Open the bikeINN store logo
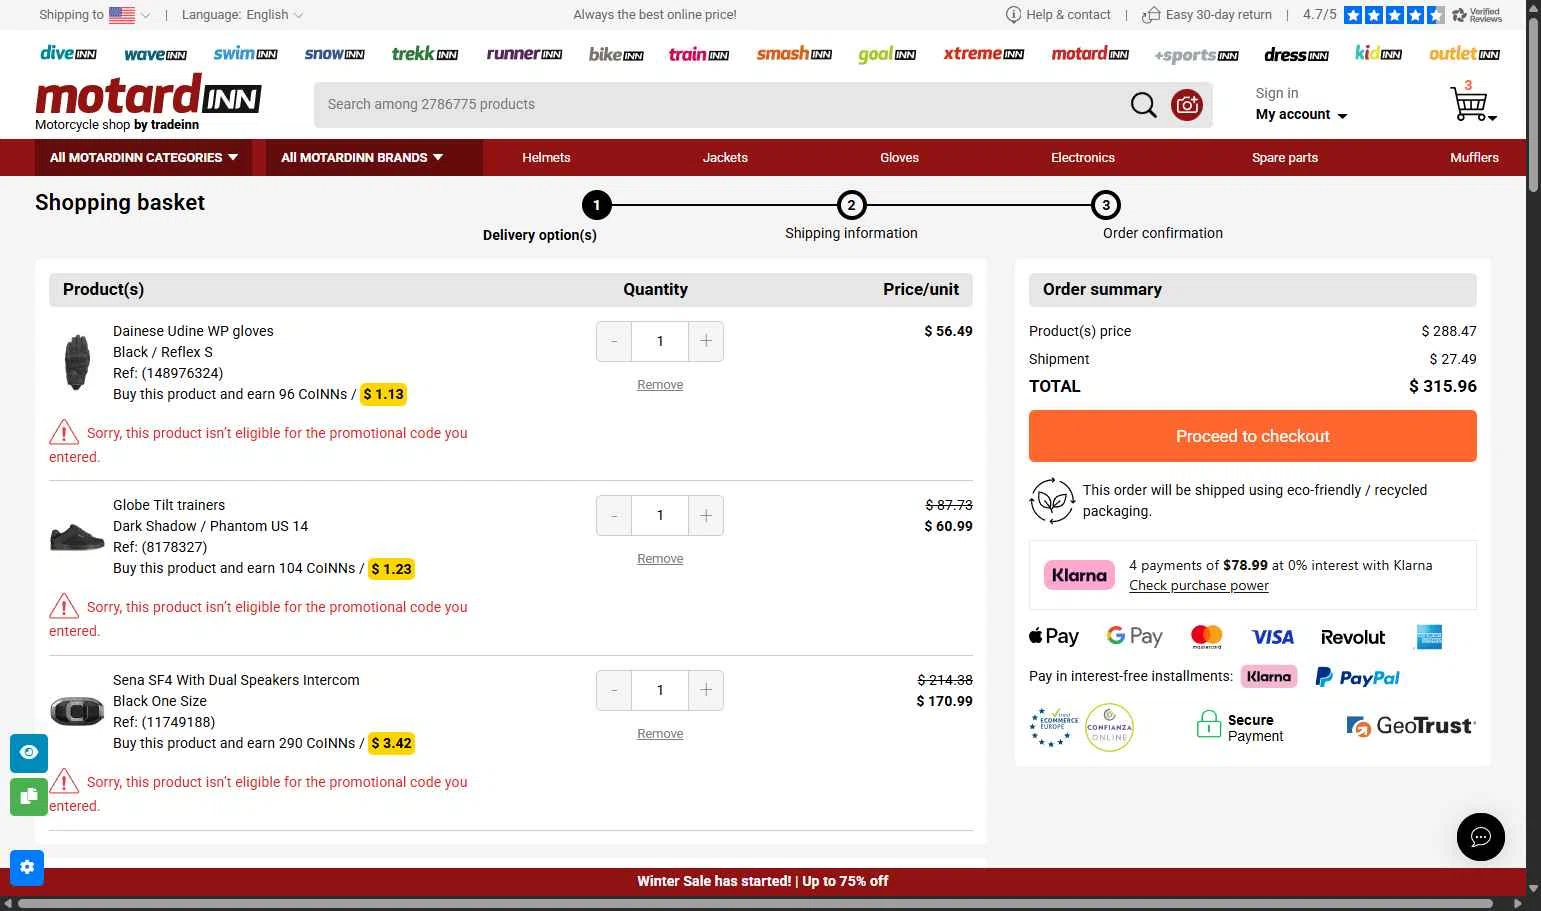 click(616, 54)
